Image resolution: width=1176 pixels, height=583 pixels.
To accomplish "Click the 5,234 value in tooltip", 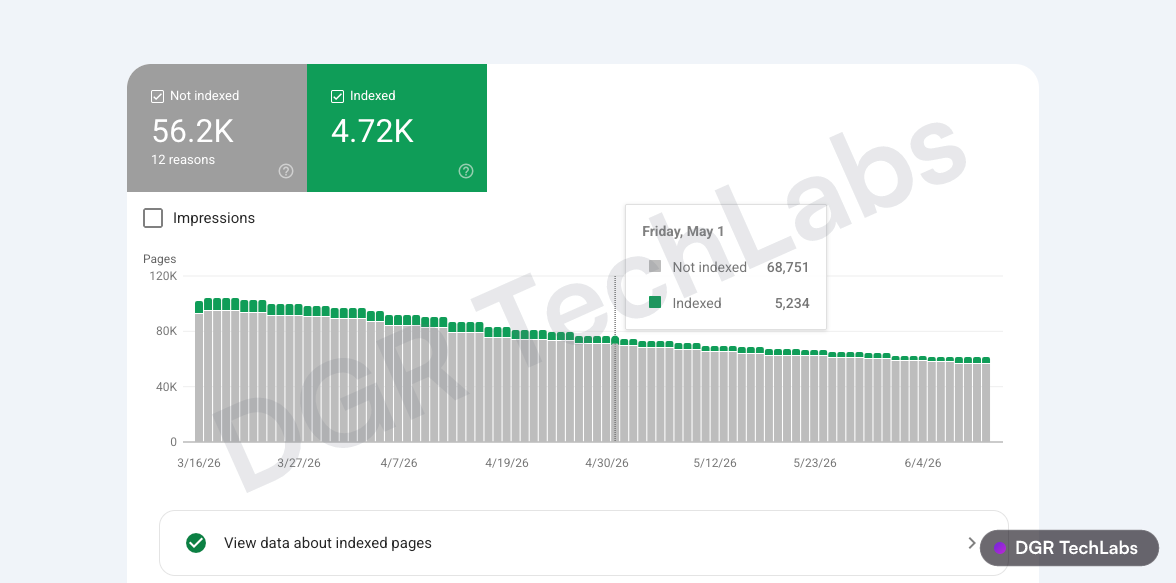I will [x=792, y=303].
